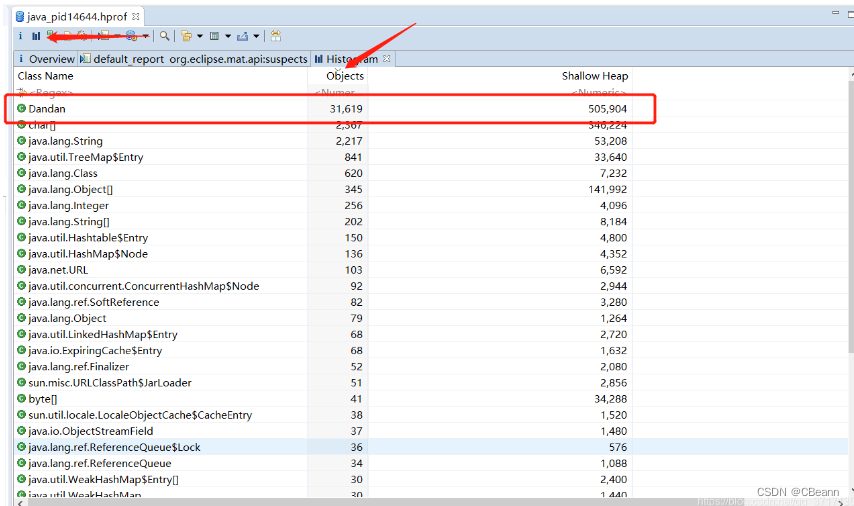
Task: Expand the retained size dropdown arrow
Action: [228, 36]
